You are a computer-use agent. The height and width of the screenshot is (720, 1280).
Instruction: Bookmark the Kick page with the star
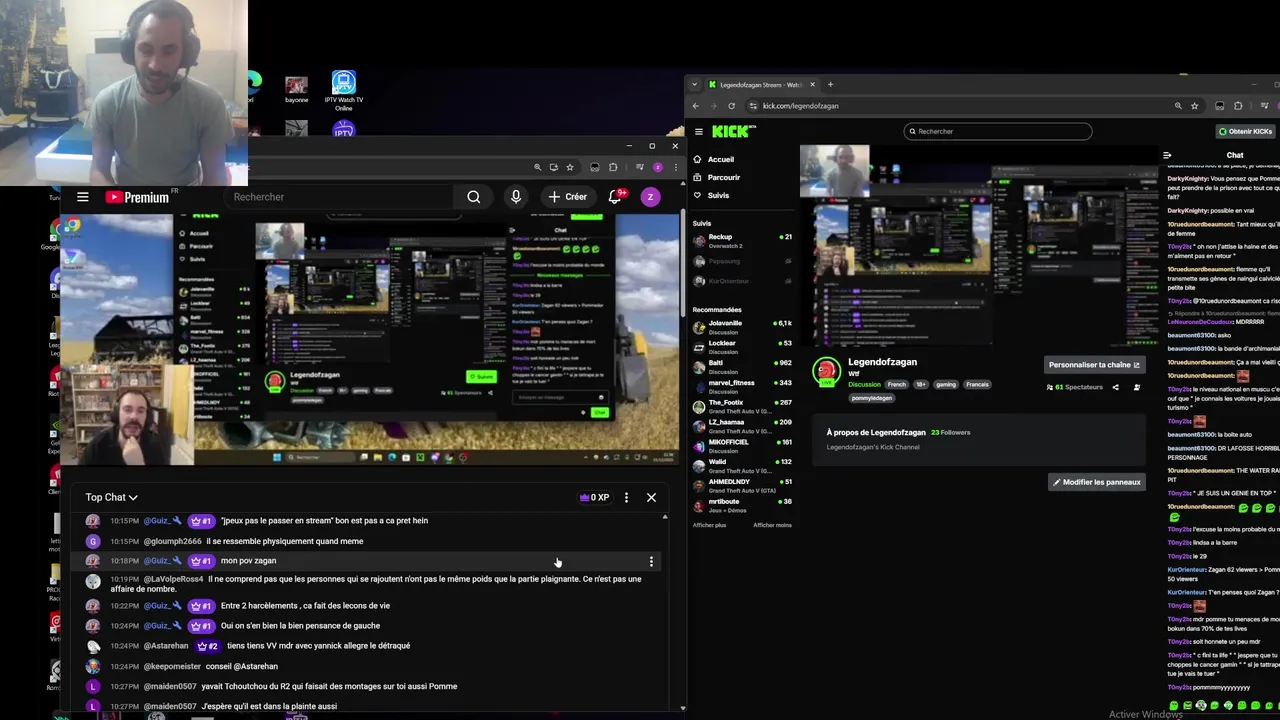[1194, 105]
